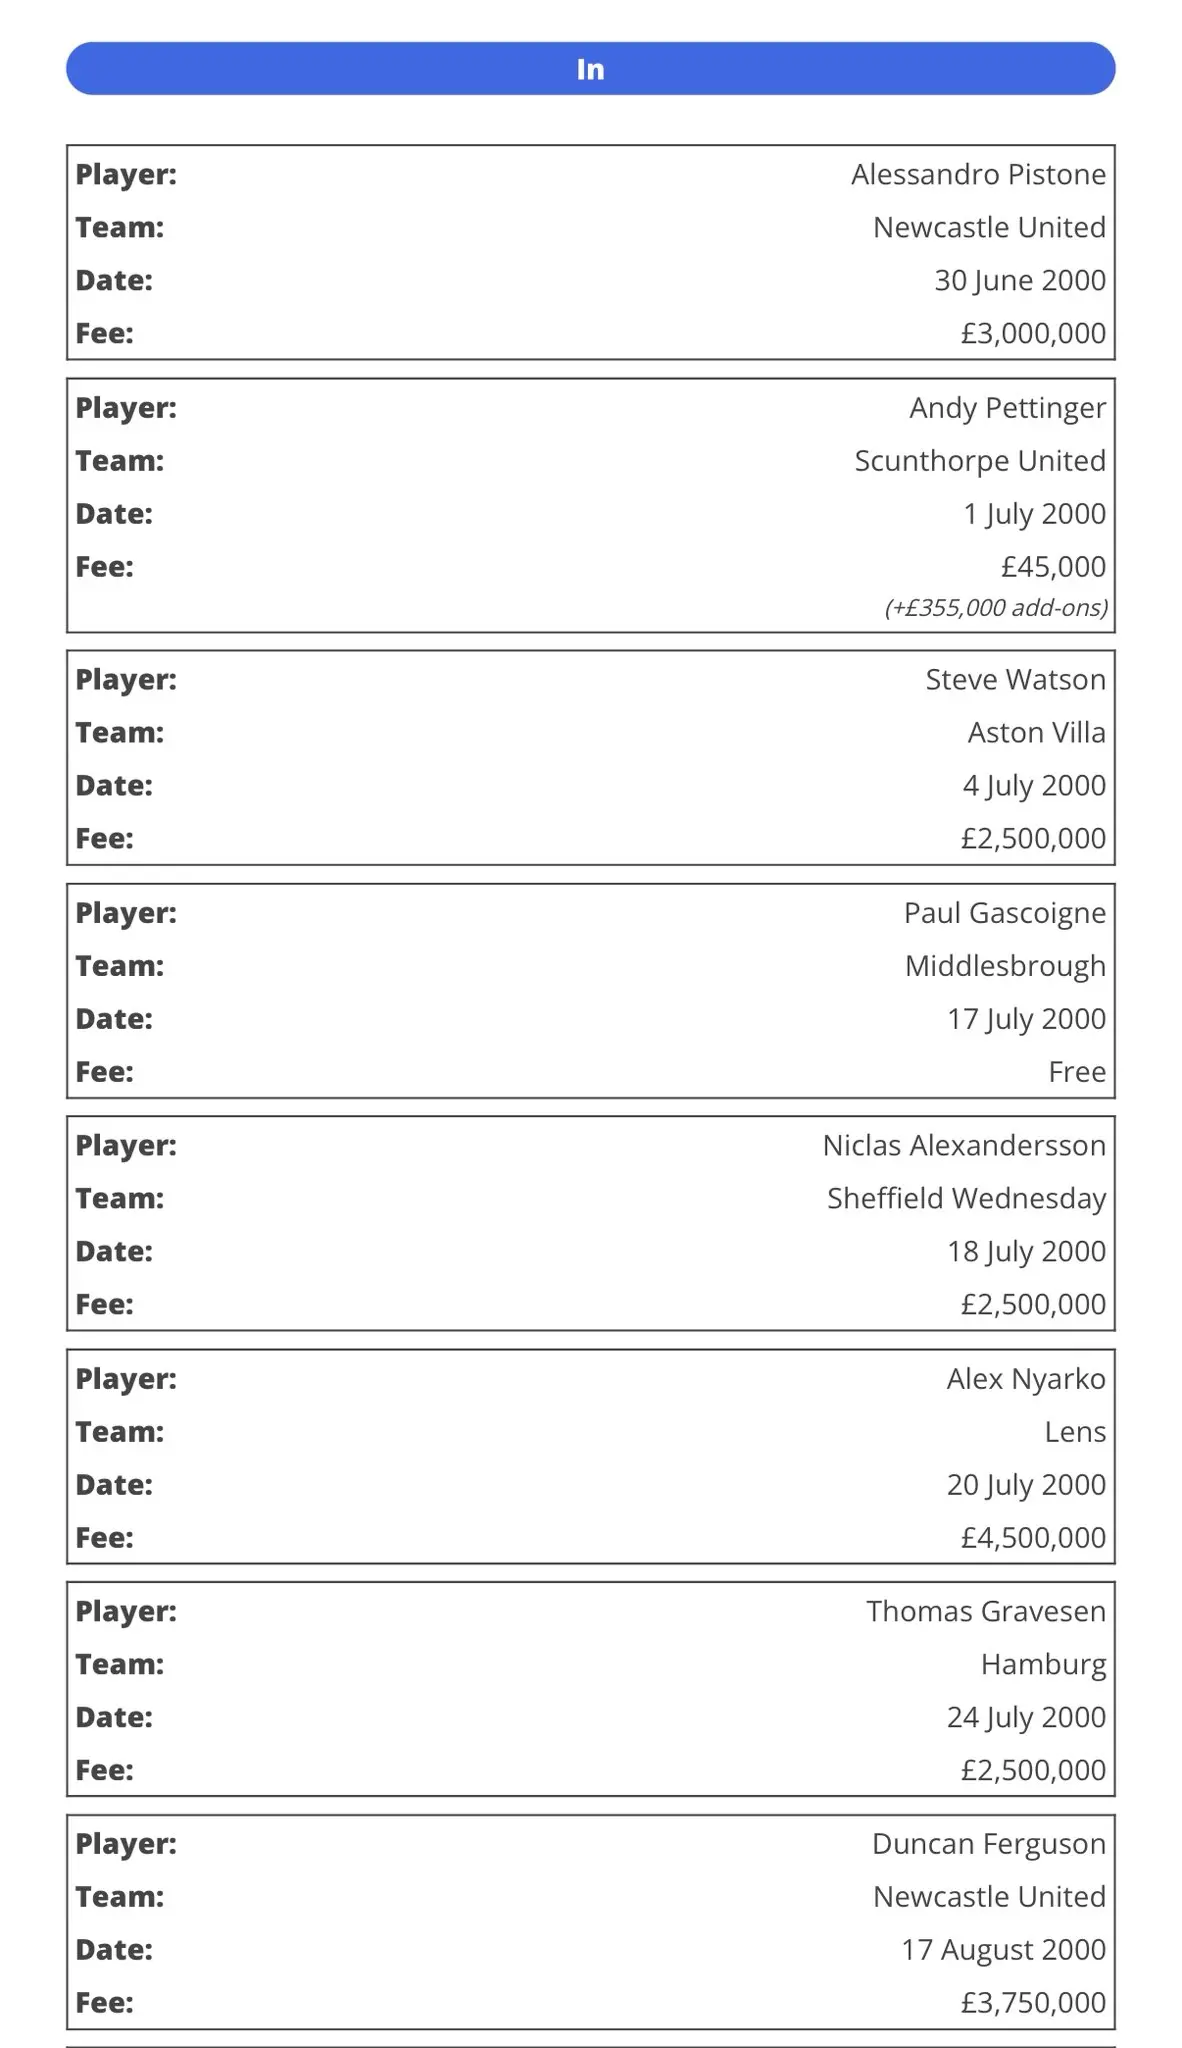Select player name Duncan Ferguson
The height and width of the screenshot is (2048, 1182).
(x=988, y=1843)
